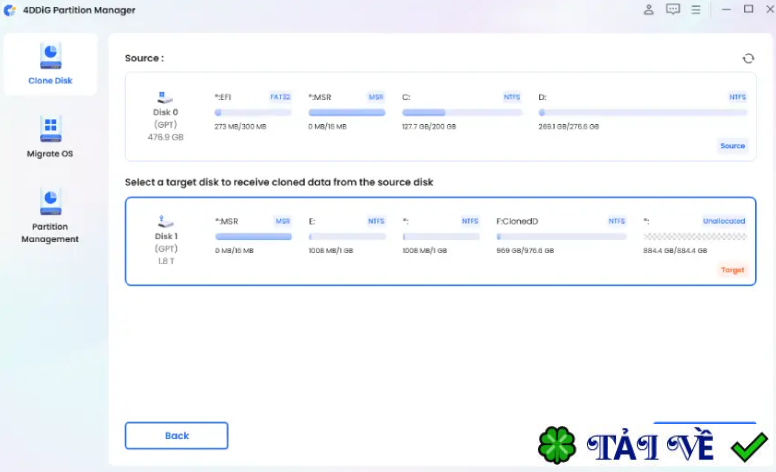Click the F:ClonedD partition usage bar
The width and height of the screenshot is (776, 472).
[562, 237]
